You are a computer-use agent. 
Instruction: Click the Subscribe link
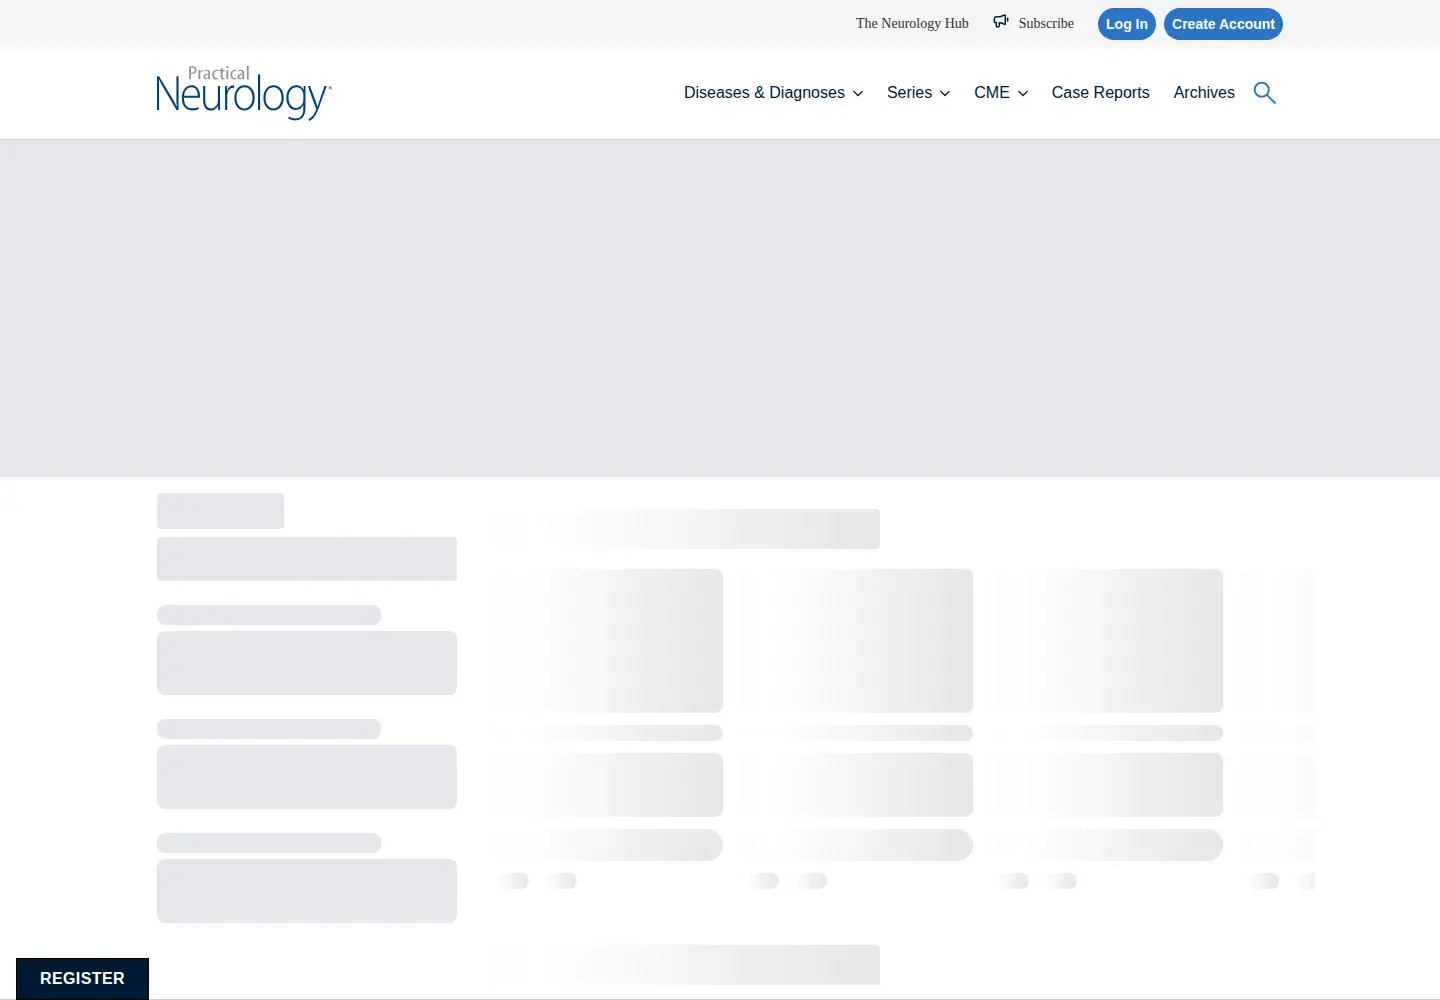click(1046, 23)
